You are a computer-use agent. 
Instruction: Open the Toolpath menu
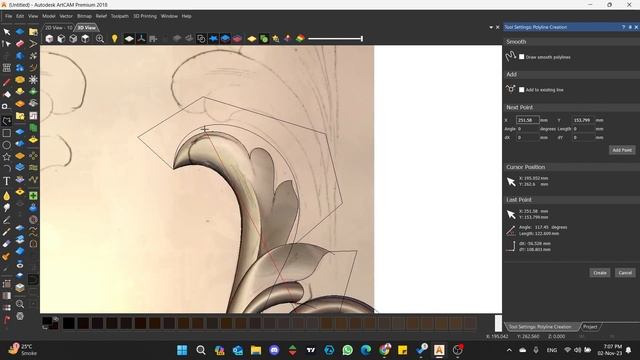(120, 16)
